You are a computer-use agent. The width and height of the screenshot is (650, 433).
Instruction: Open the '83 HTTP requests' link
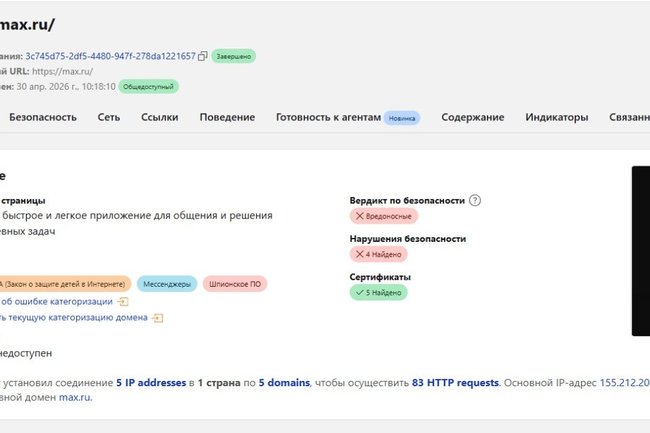point(455,382)
